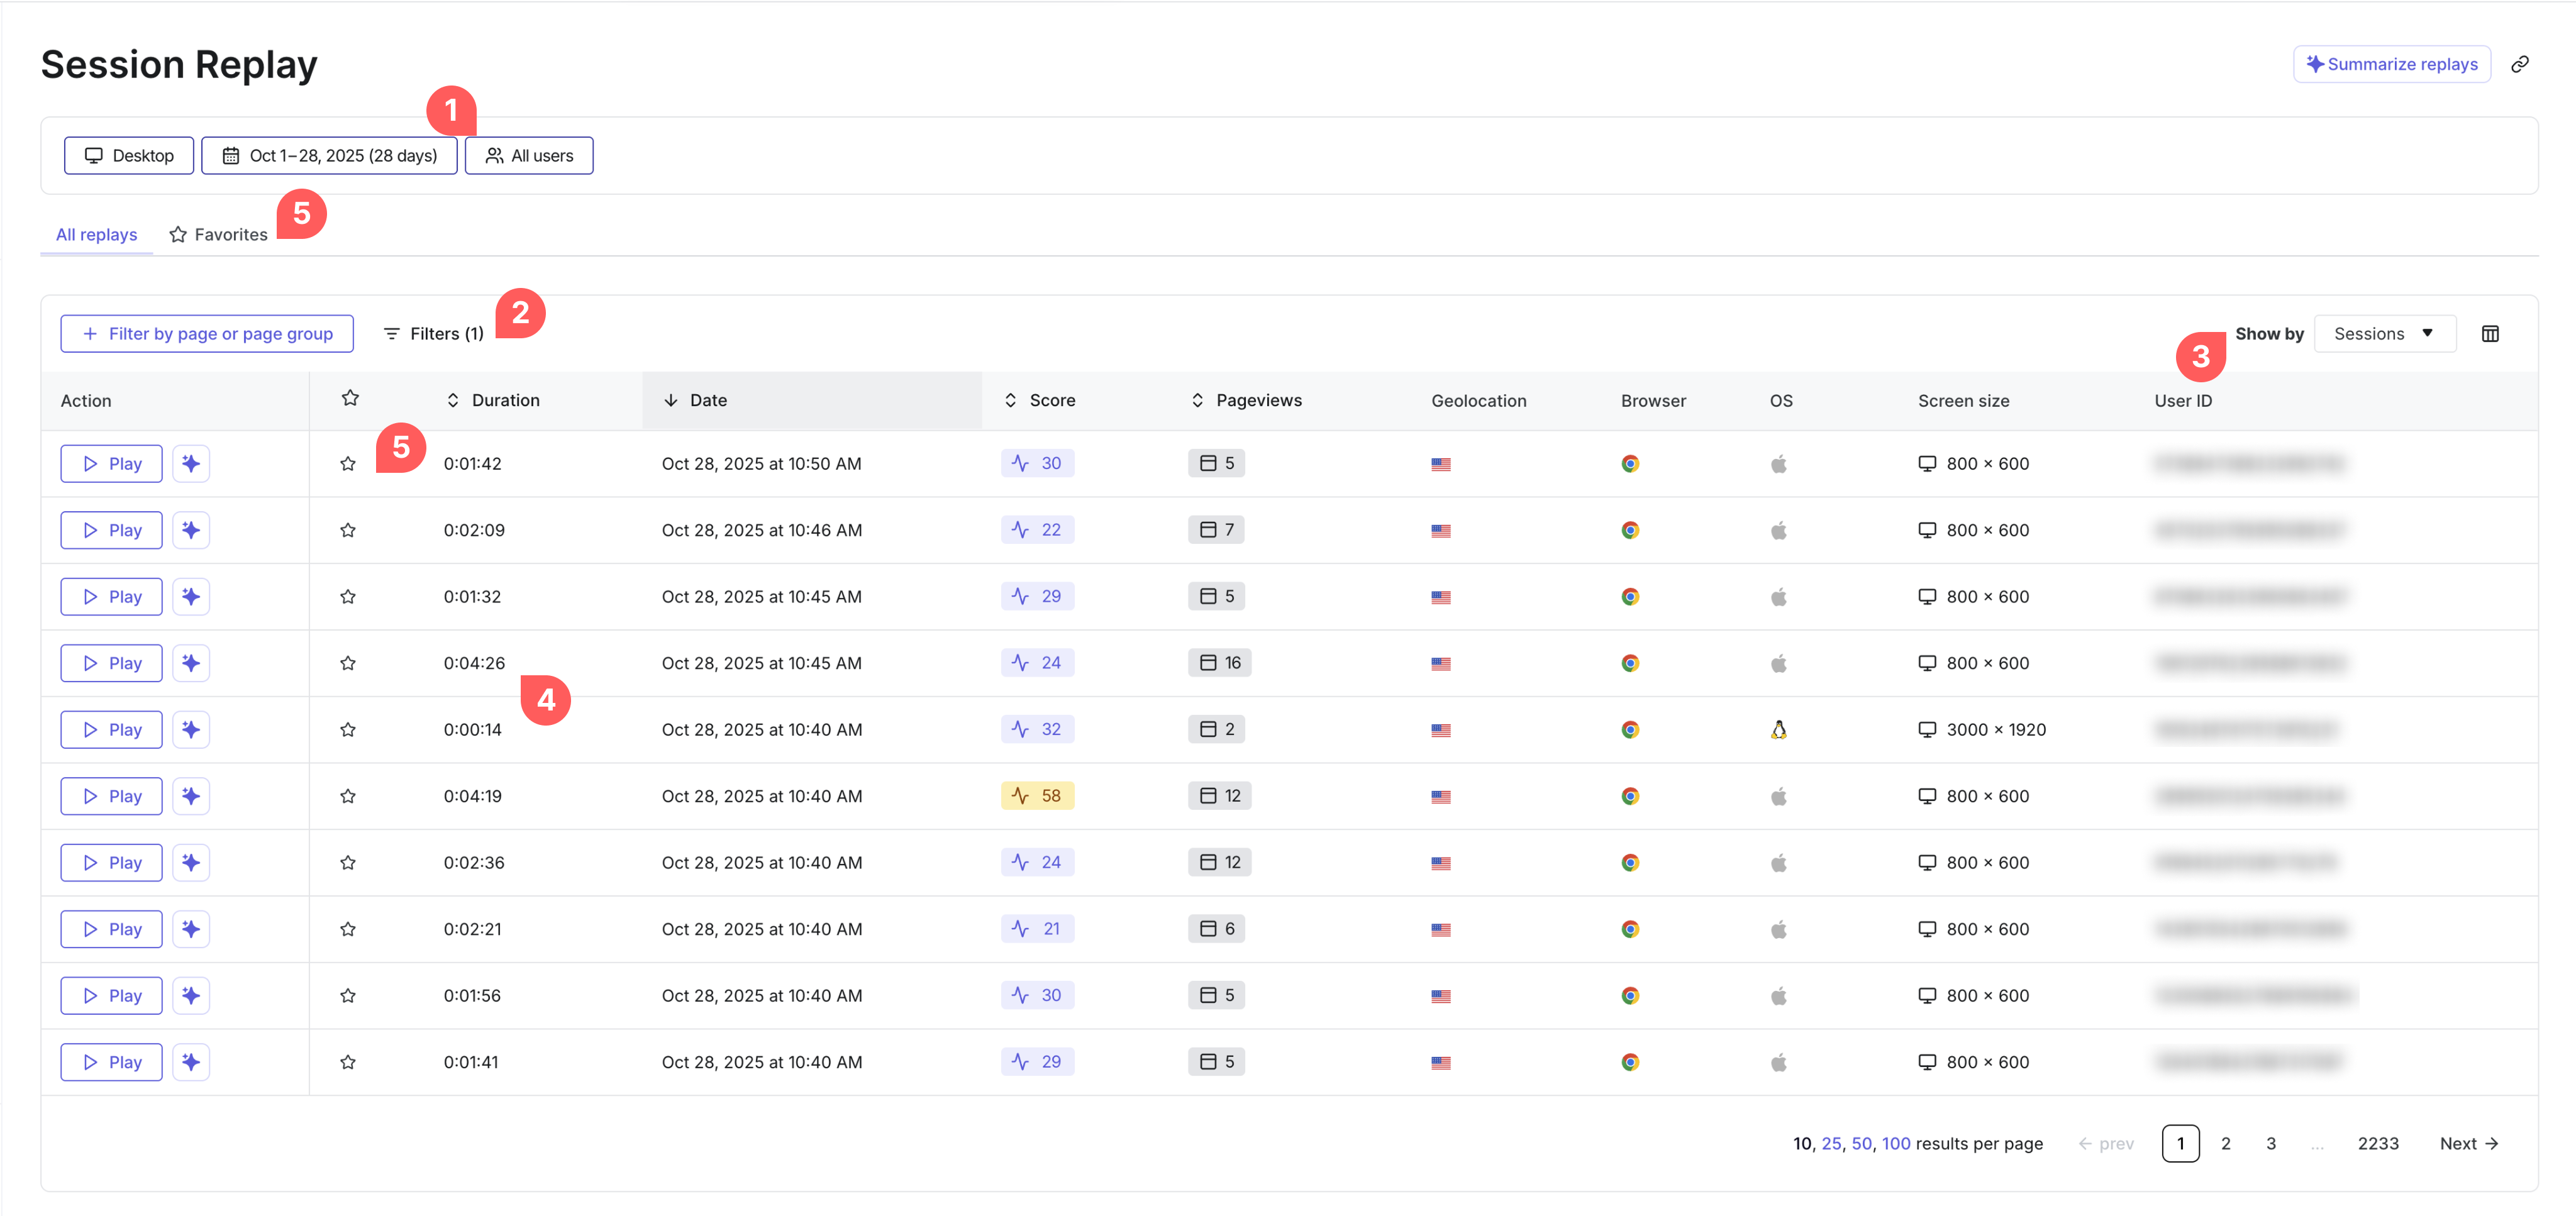
Task: Open the All users segment selector
Action: click(529, 156)
